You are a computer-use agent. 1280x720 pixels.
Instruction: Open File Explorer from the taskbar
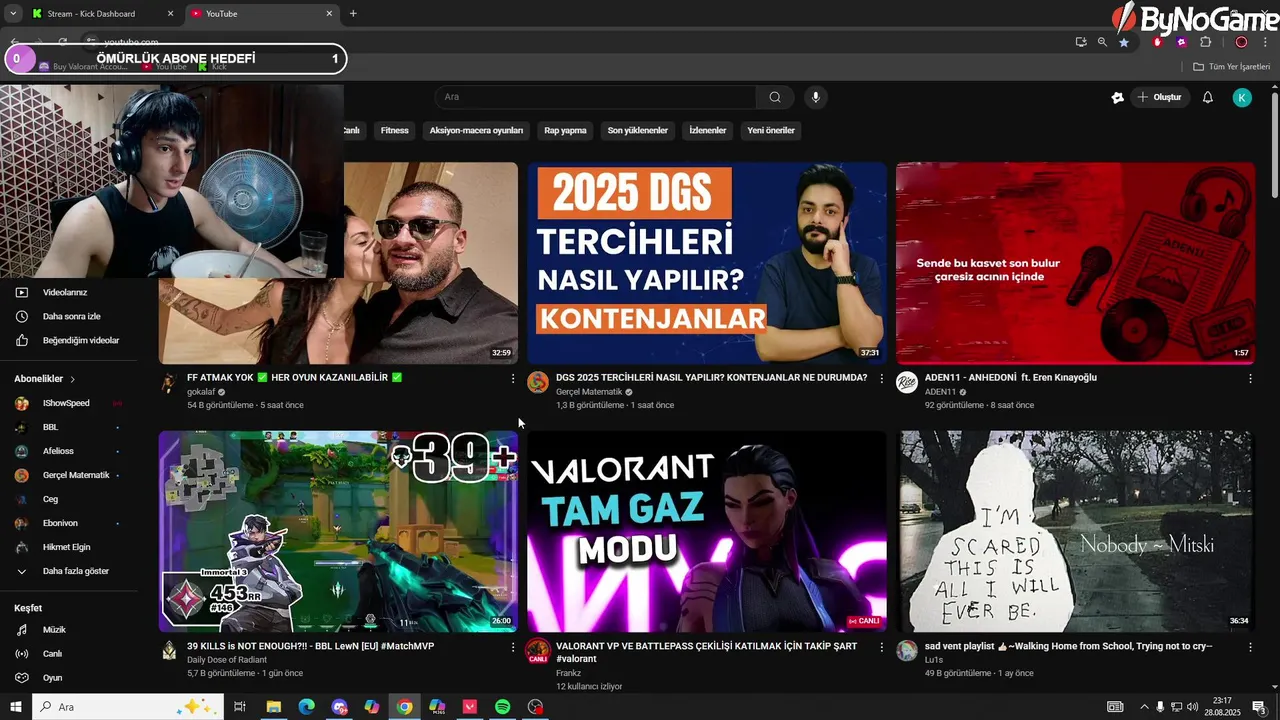[x=273, y=707]
